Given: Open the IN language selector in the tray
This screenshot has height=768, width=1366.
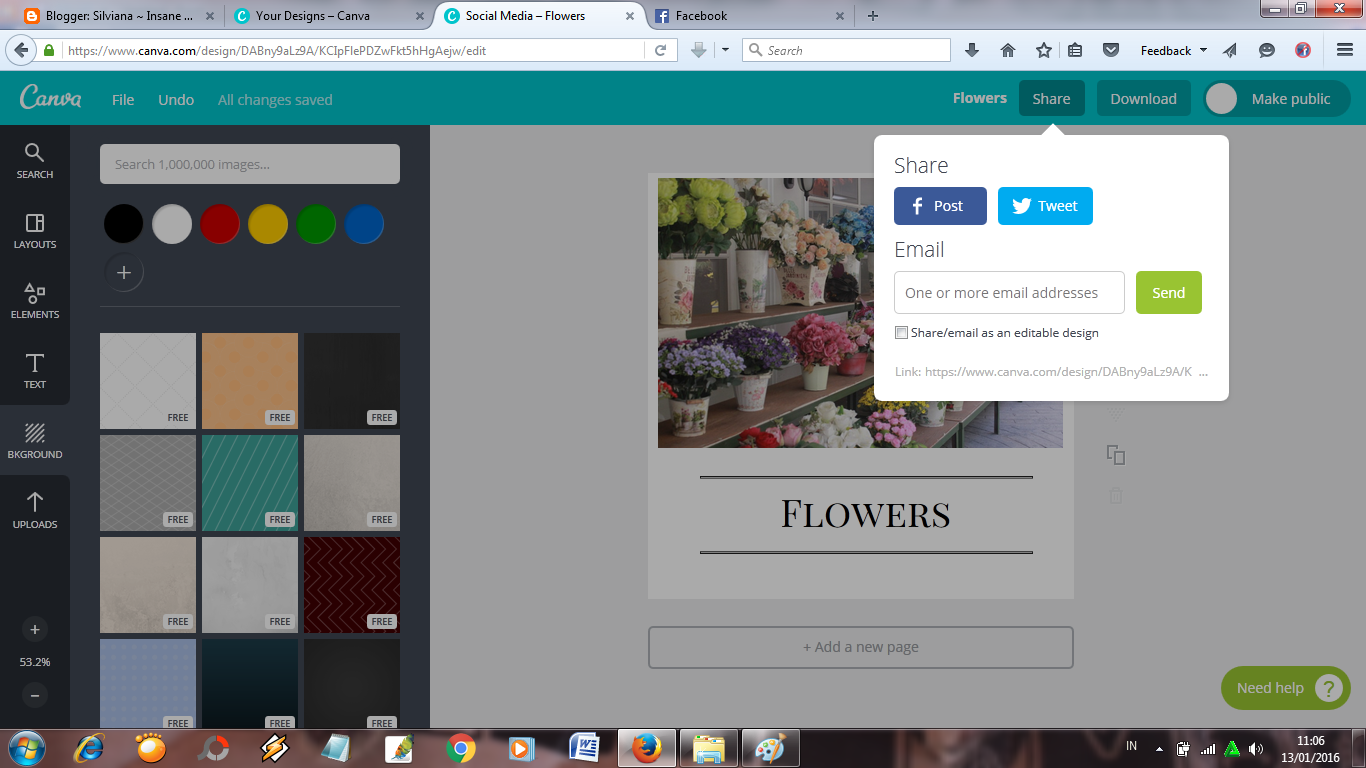Looking at the screenshot, I should tap(1131, 747).
